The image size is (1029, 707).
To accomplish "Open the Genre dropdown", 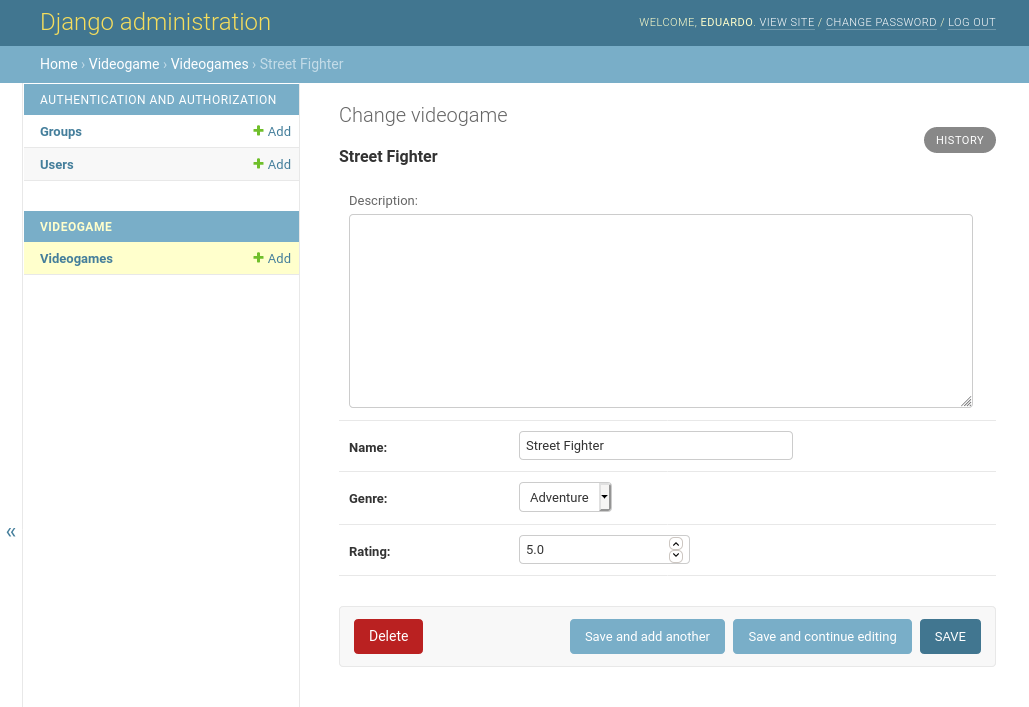I will 565,497.
